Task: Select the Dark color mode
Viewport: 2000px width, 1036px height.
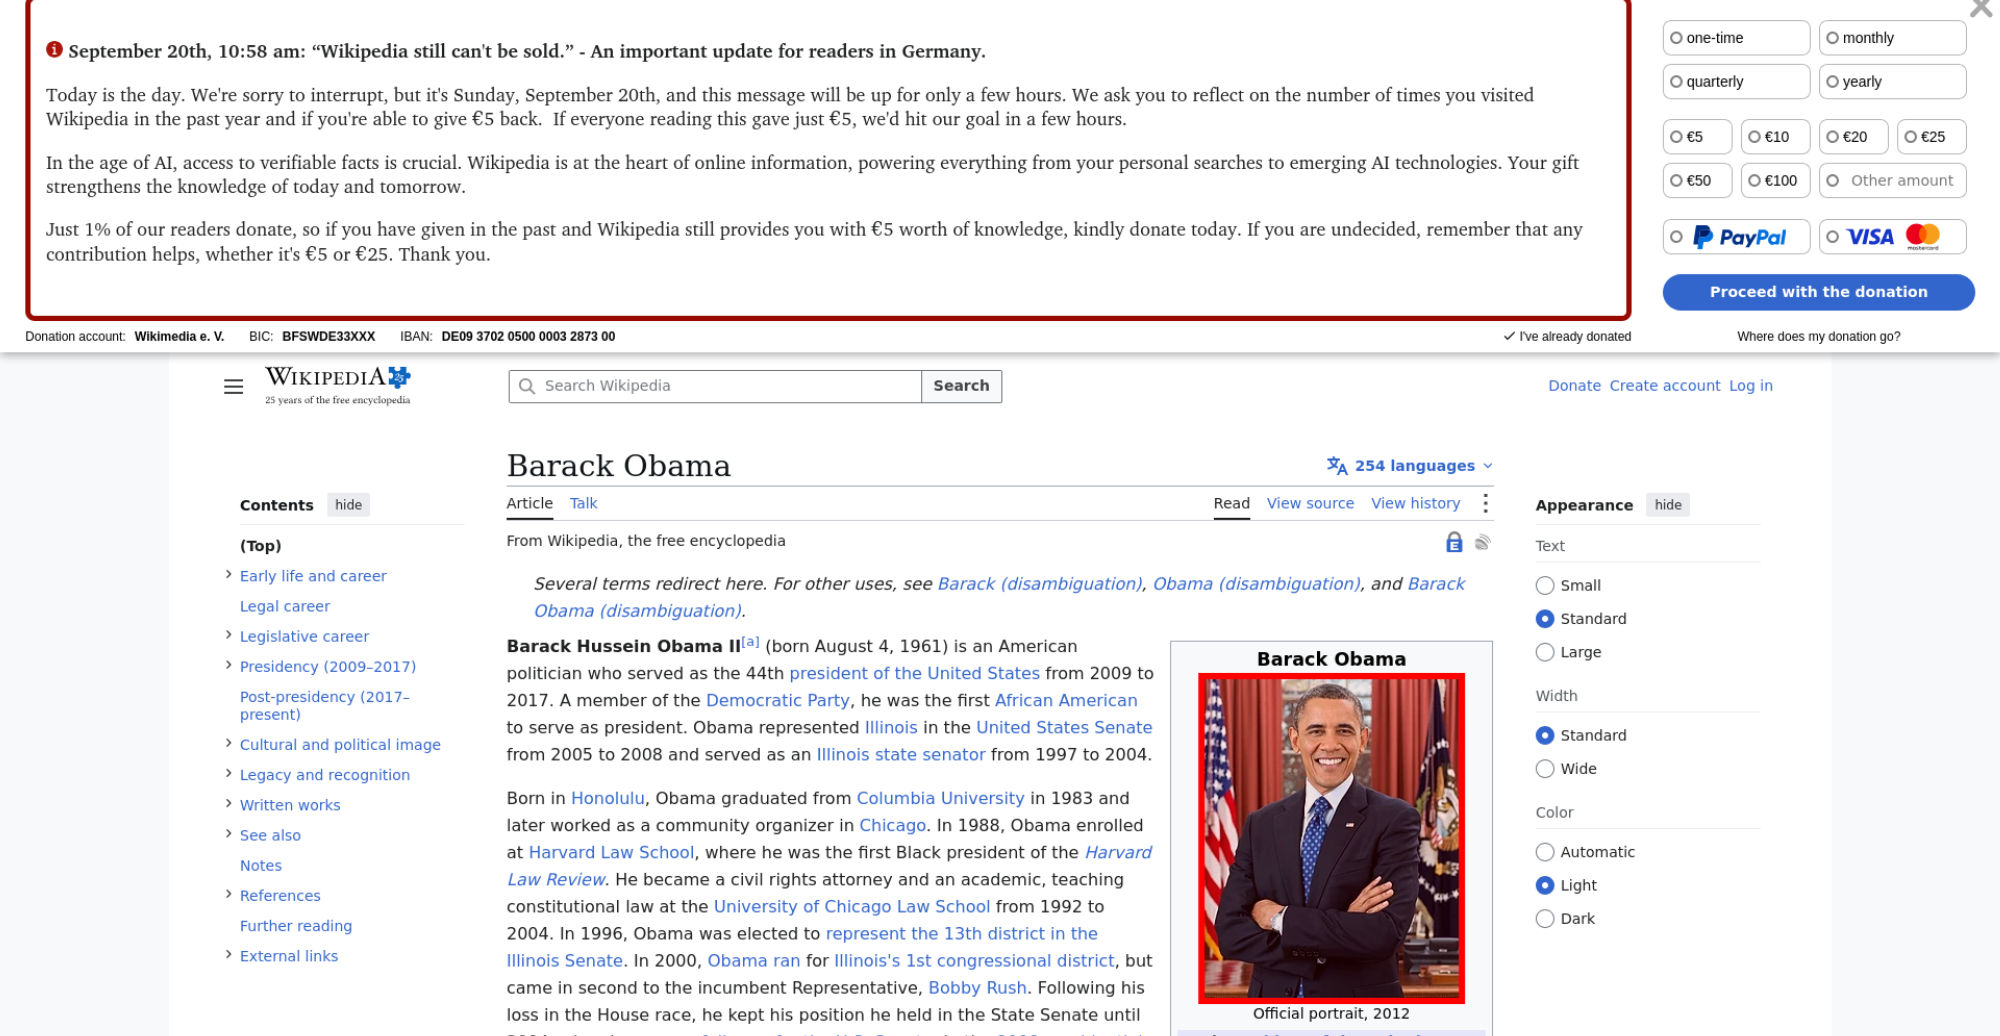Action: tap(1545, 919)
